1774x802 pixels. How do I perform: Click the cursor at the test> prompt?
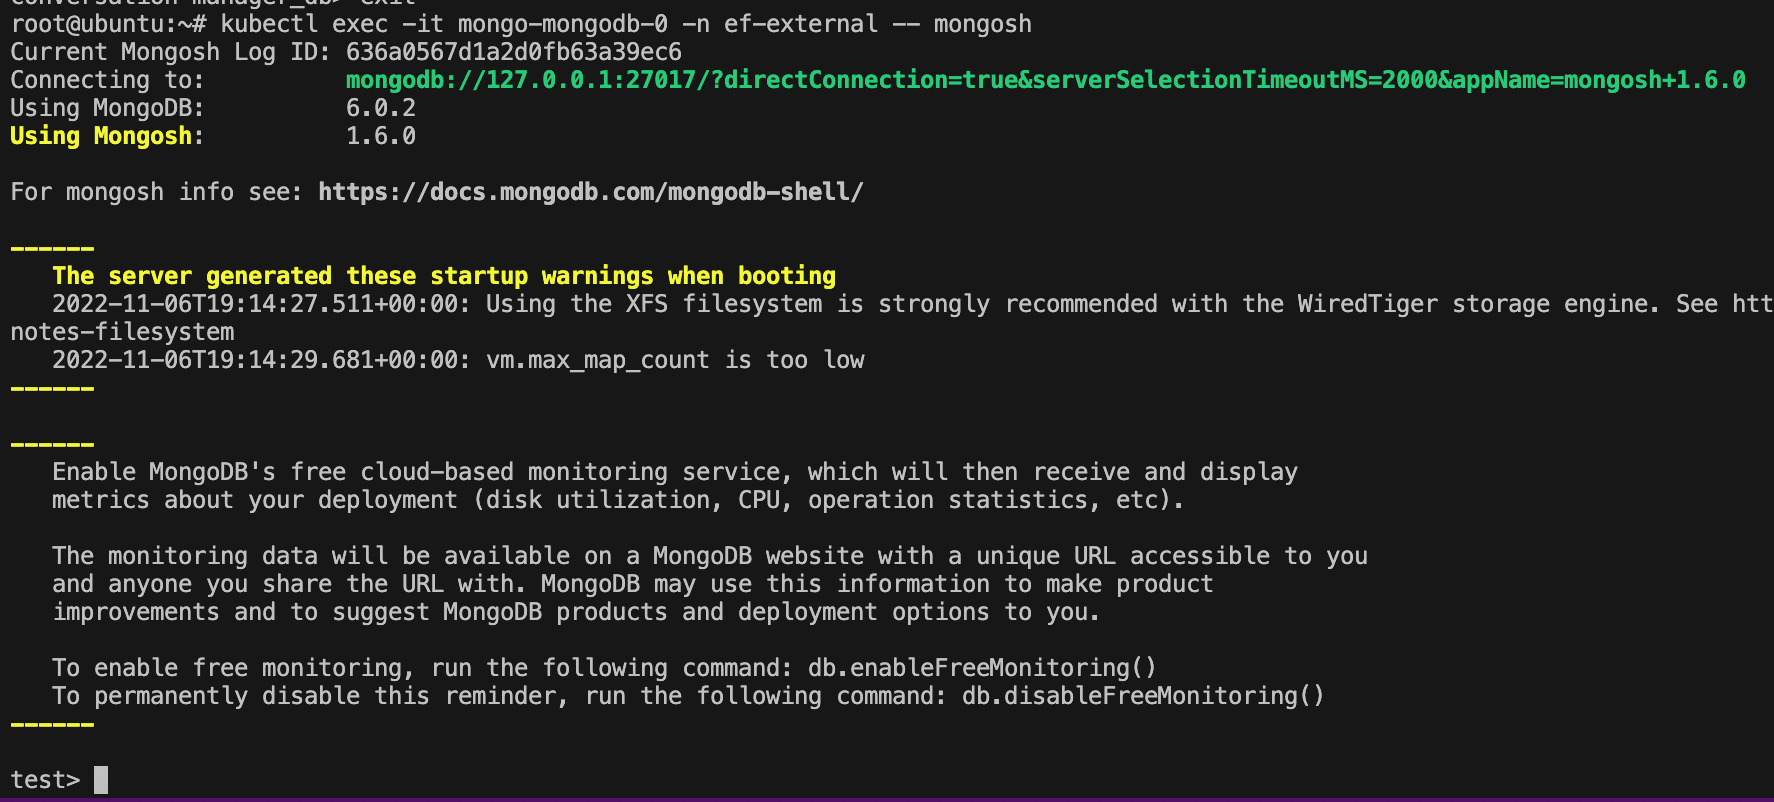click(101, 780)
